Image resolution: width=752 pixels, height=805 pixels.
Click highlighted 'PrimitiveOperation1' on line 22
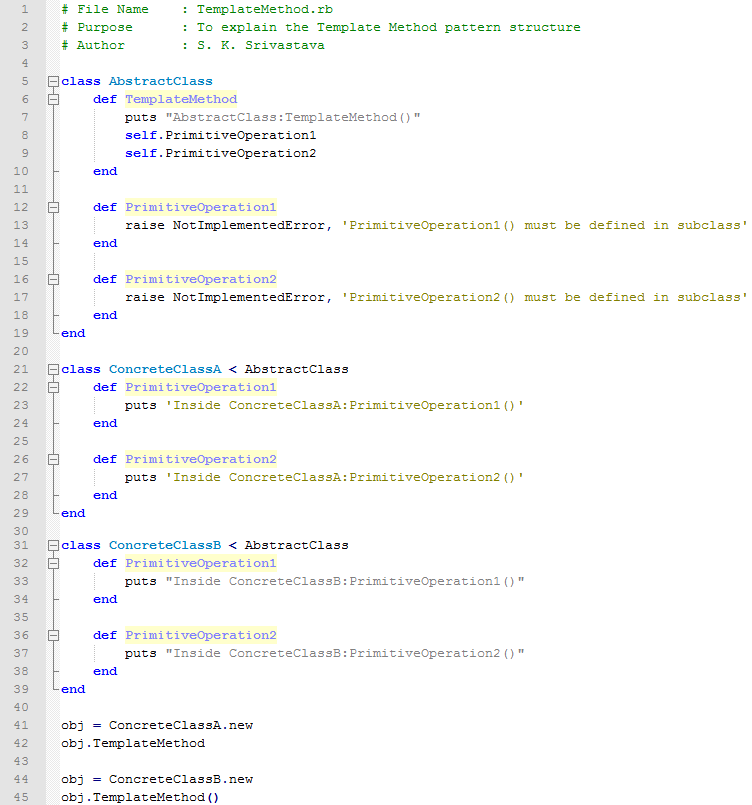201,387
